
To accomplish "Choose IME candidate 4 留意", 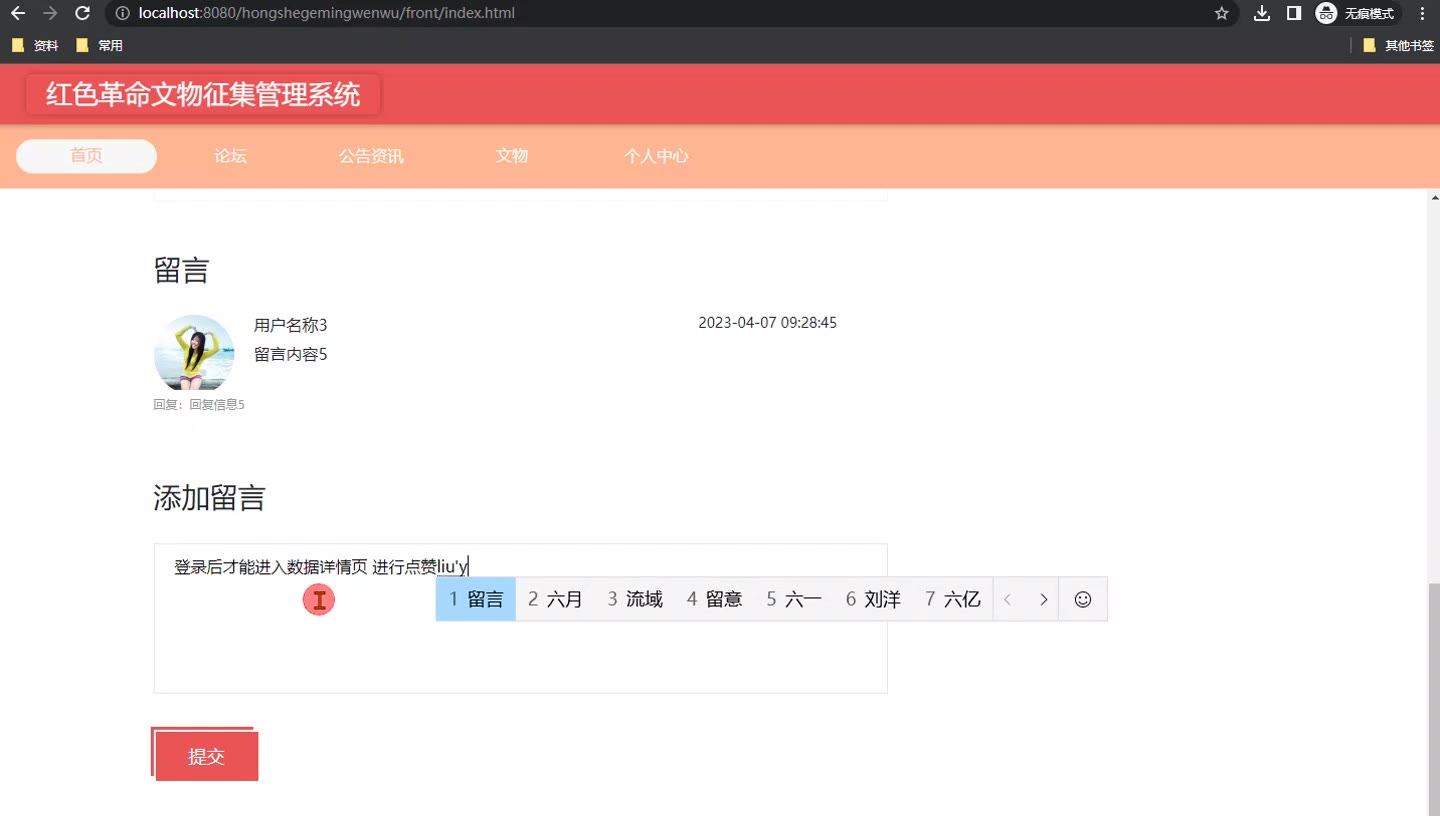I will coord(714,600).
